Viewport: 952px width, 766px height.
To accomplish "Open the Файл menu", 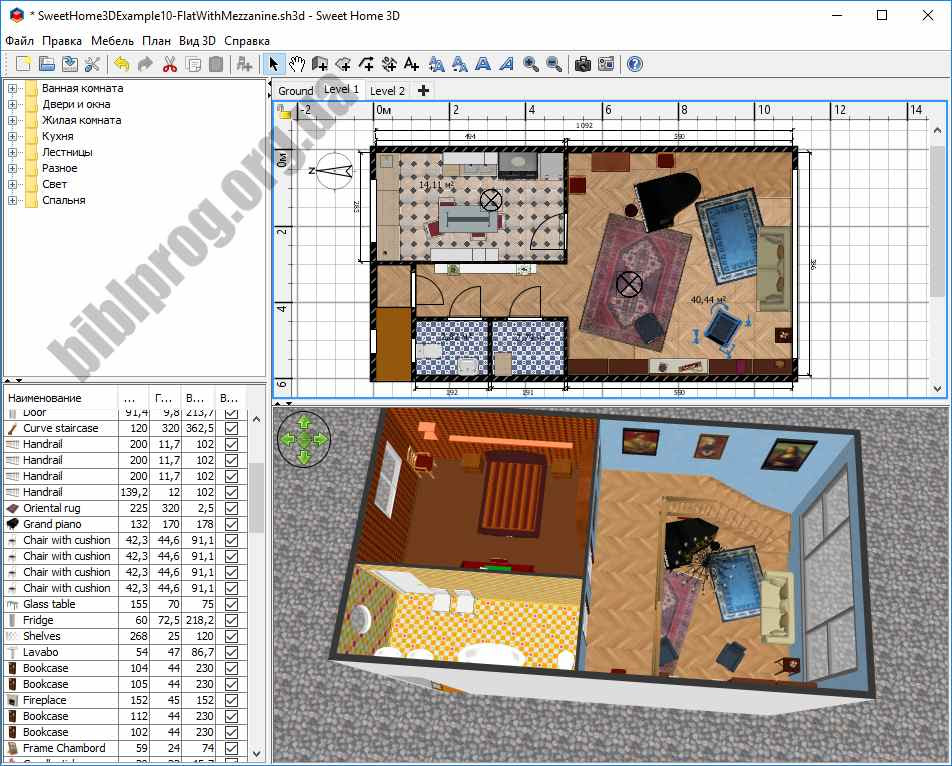I will click(19, 41).
